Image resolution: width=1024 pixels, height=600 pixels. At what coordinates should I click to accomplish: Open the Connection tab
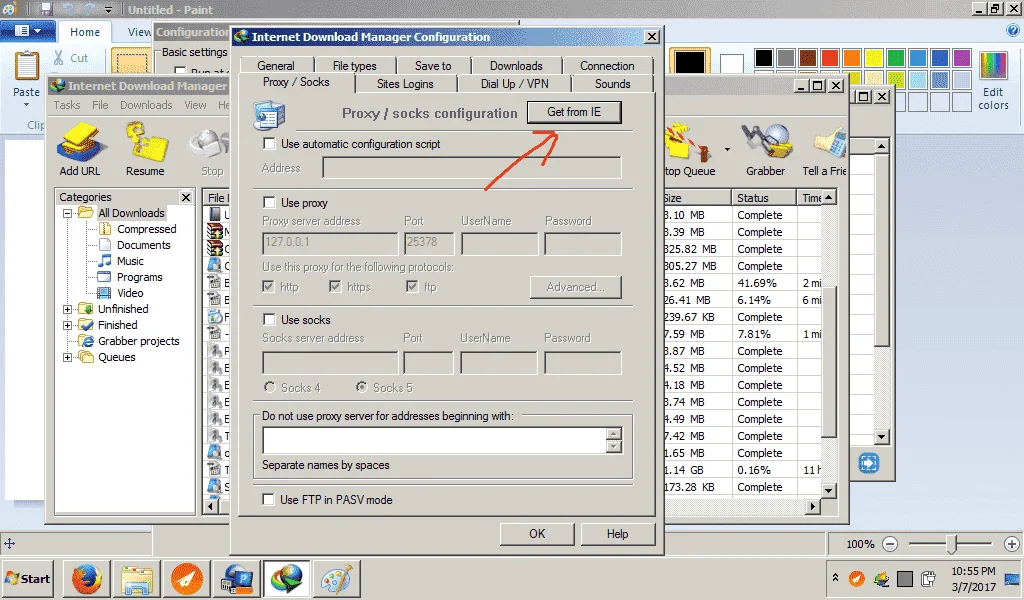(x=607, y=66)
